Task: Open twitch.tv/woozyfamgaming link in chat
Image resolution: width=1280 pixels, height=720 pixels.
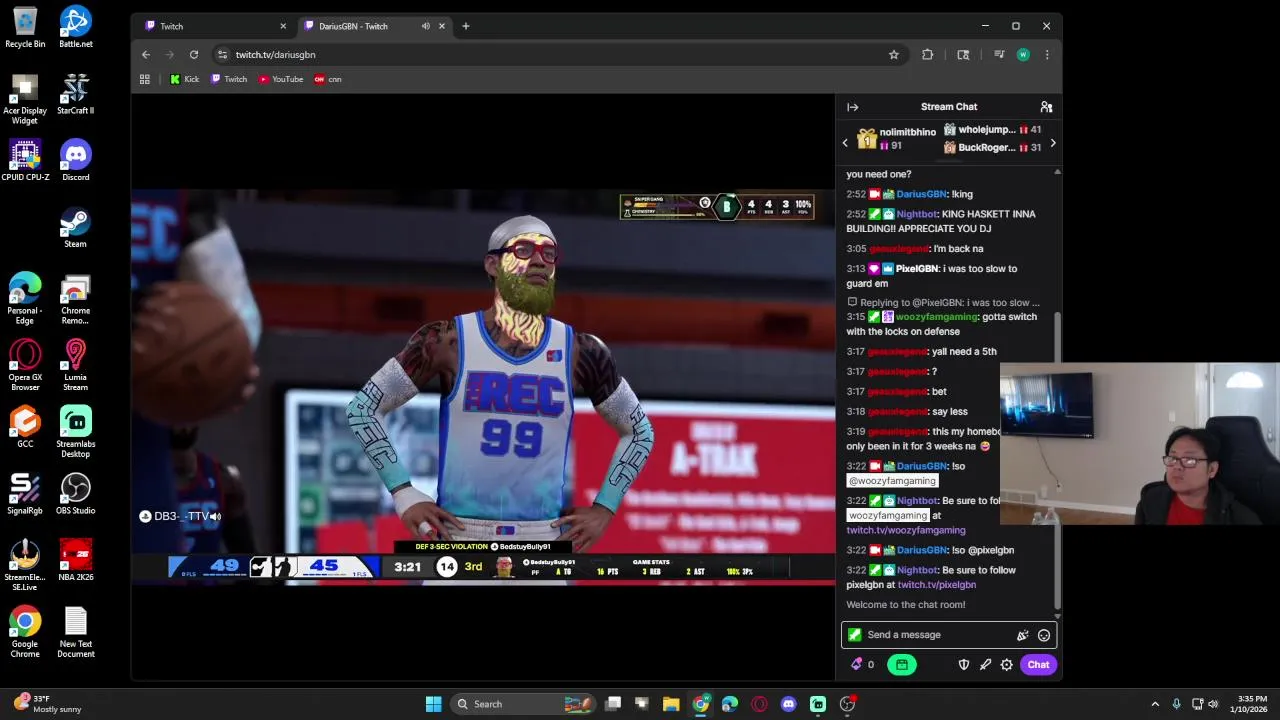Action: [x=906, y=530]
